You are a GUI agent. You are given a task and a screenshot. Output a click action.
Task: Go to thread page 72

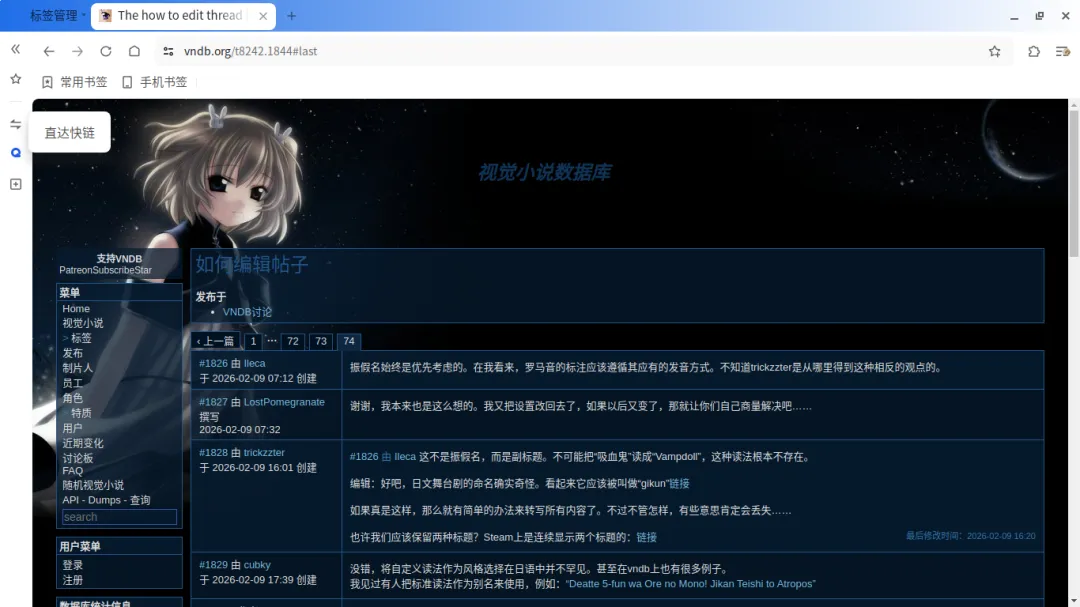[x=293, y=341]
